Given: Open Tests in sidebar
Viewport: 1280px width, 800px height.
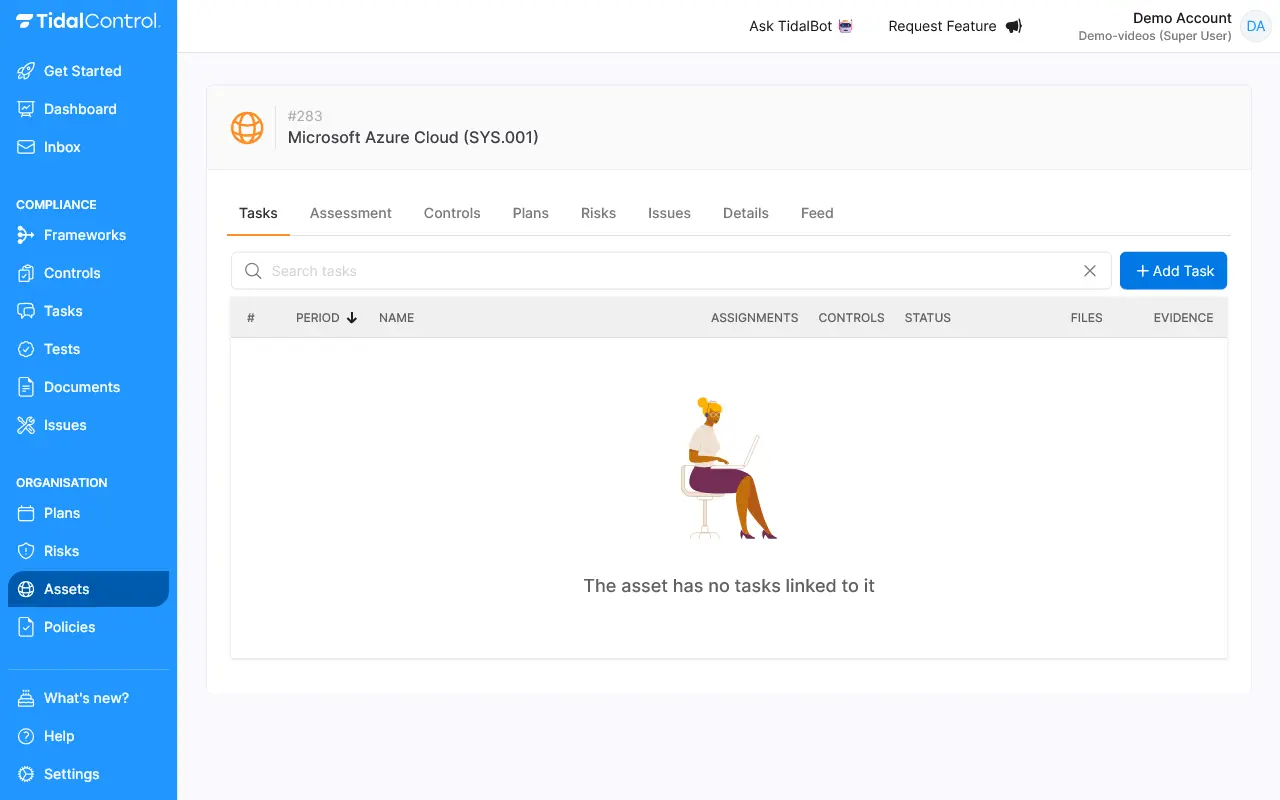Looking at the screenshot, I should click(62, 349).
